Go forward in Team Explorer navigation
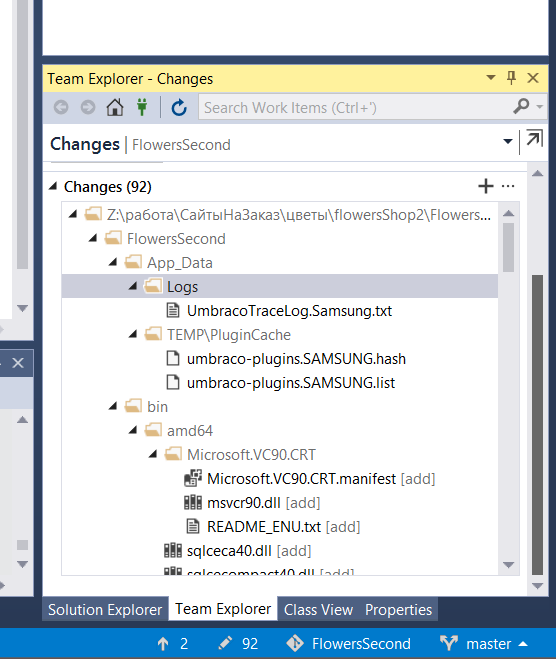 pos(88,108)
